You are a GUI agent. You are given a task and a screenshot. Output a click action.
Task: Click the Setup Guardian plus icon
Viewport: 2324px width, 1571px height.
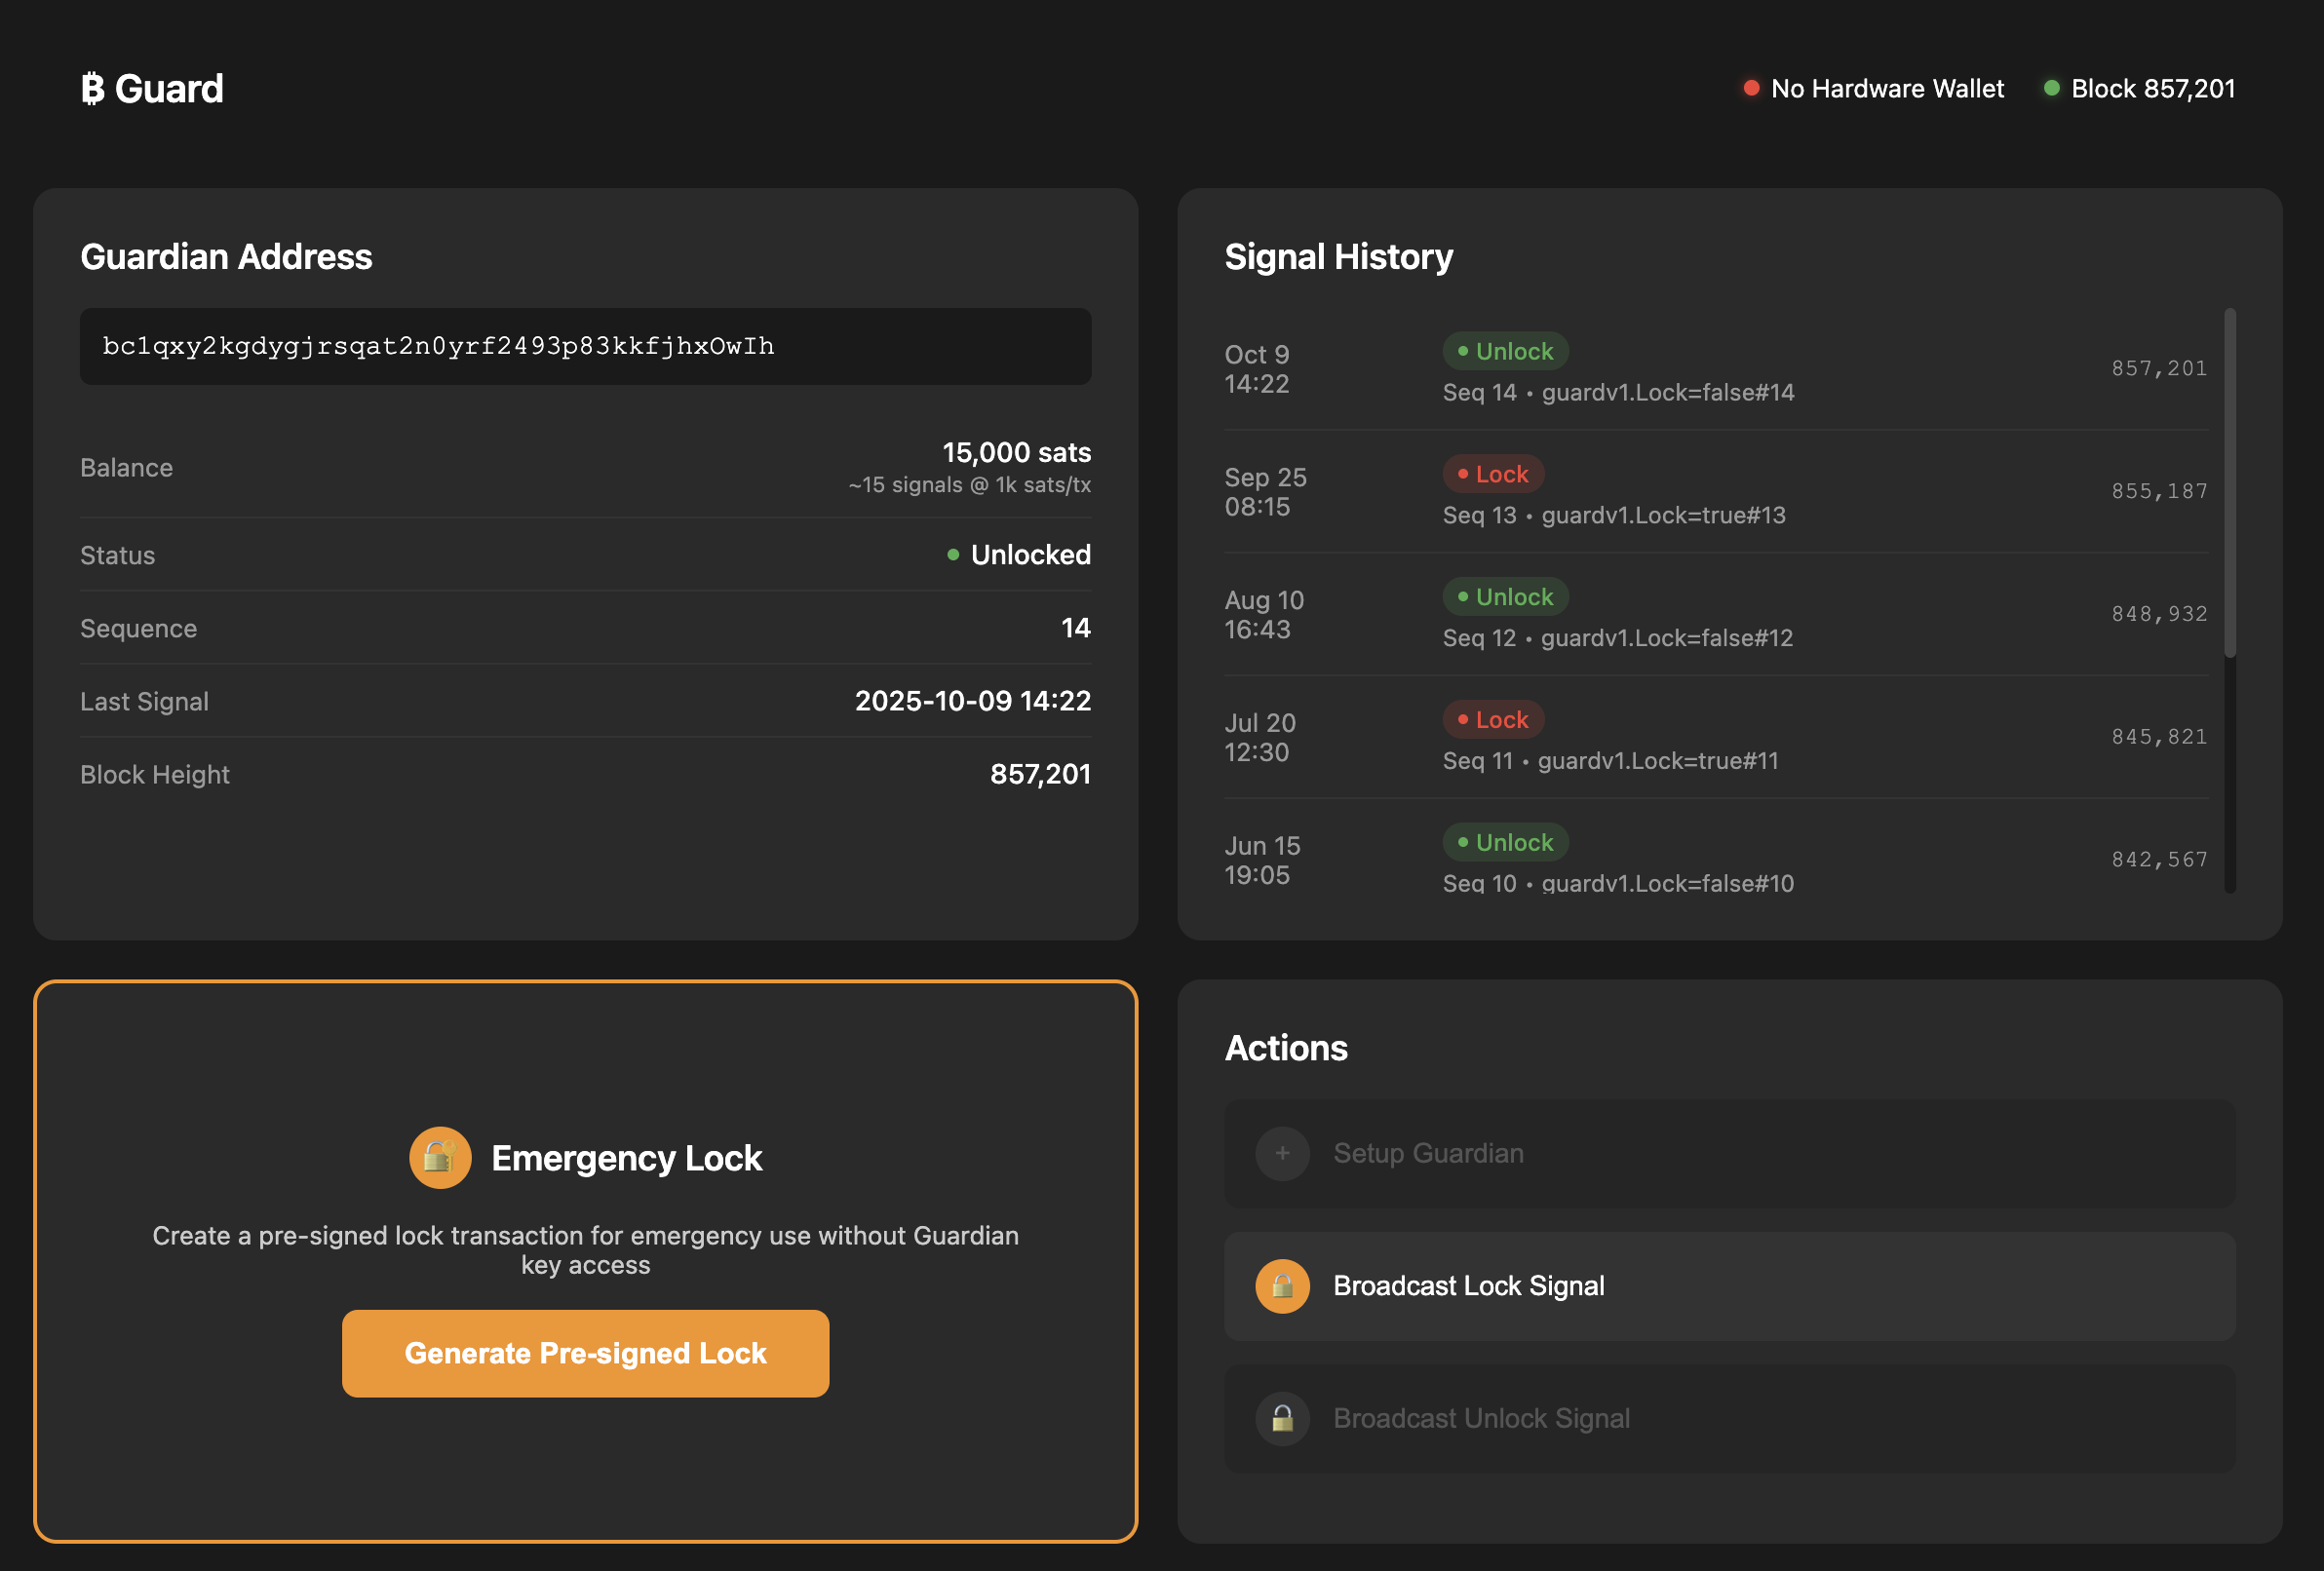(x=1282, y=1153)
